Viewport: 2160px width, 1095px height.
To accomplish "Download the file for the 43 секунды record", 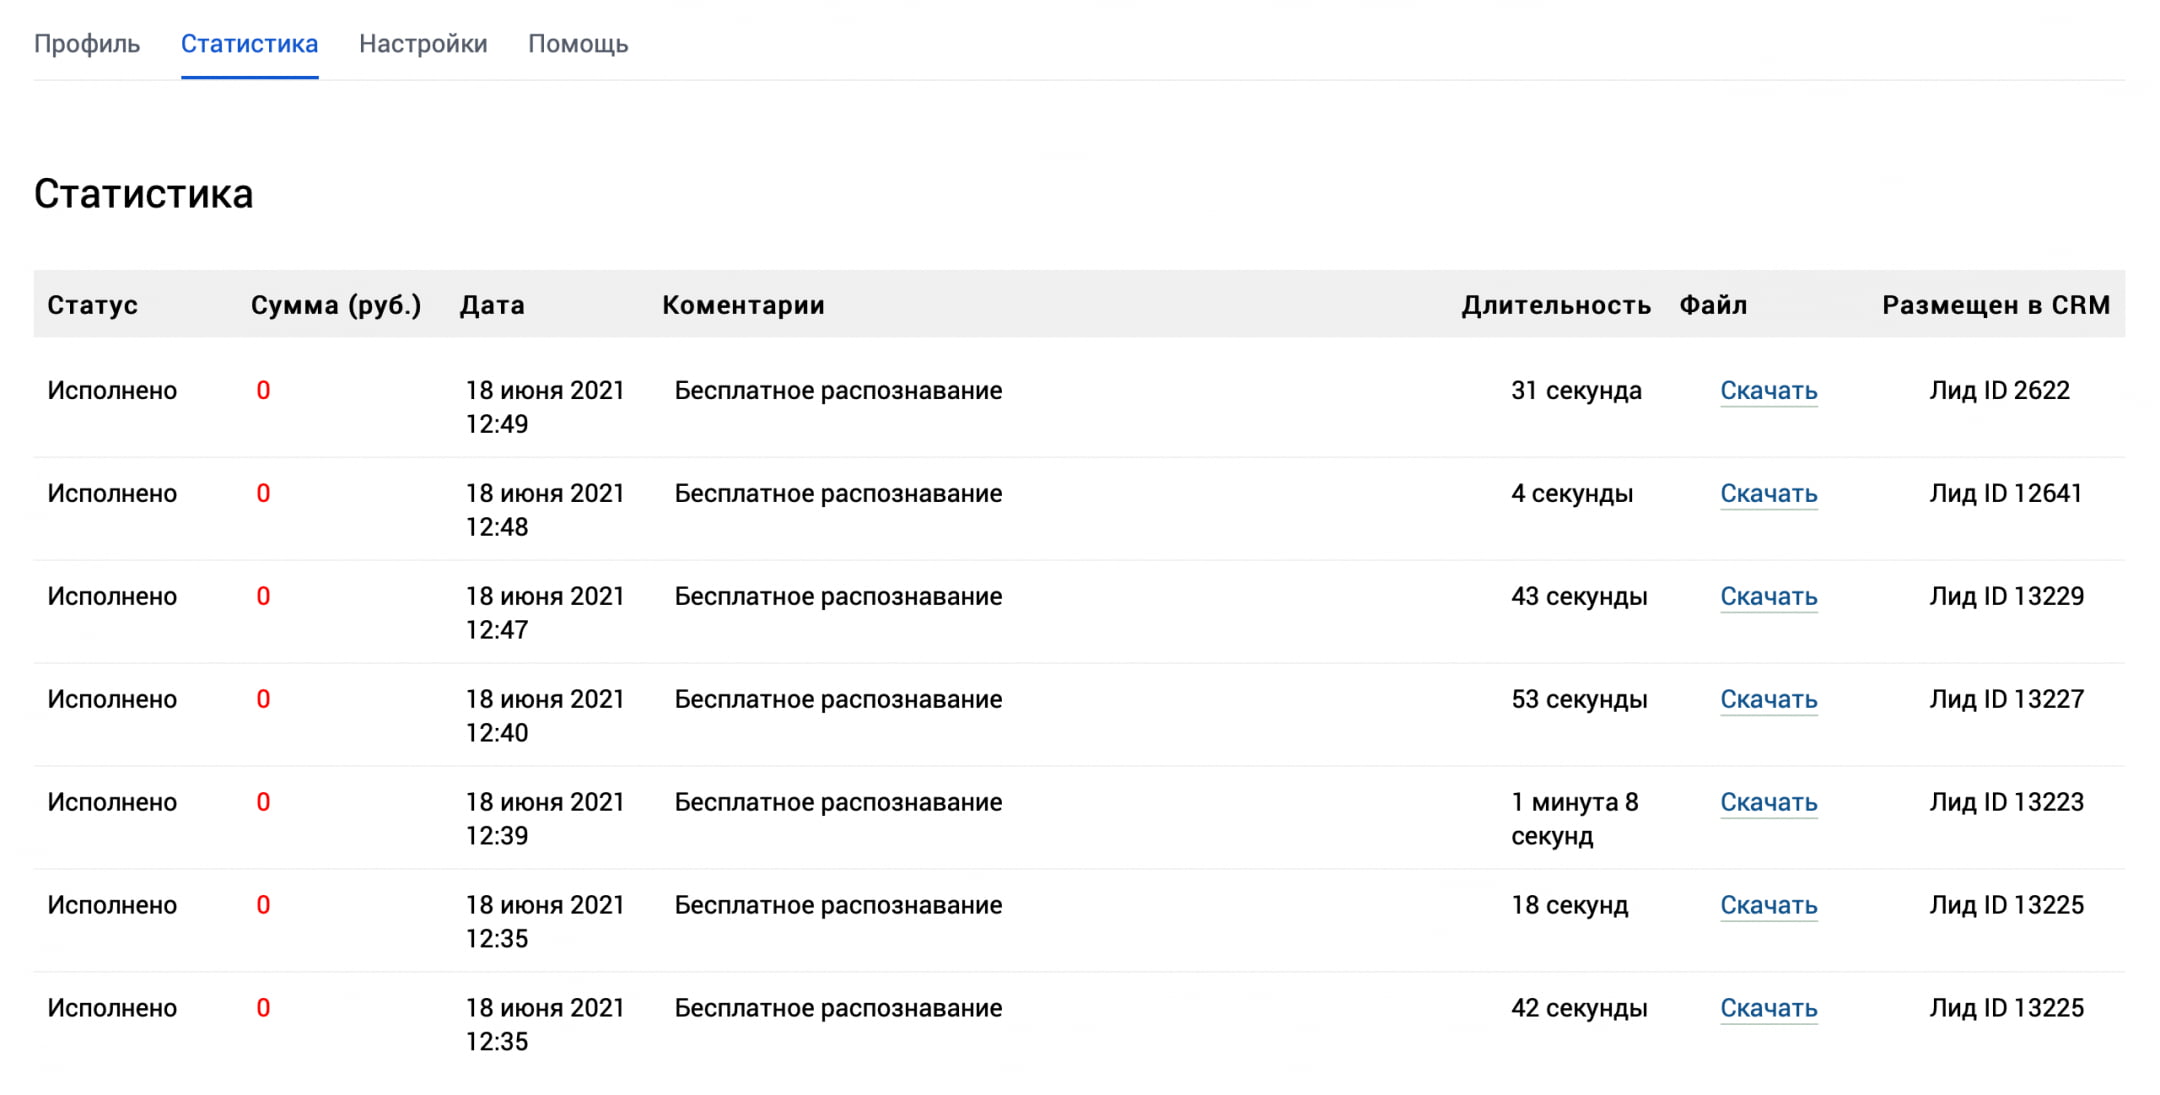I will tap(1768, 597).
